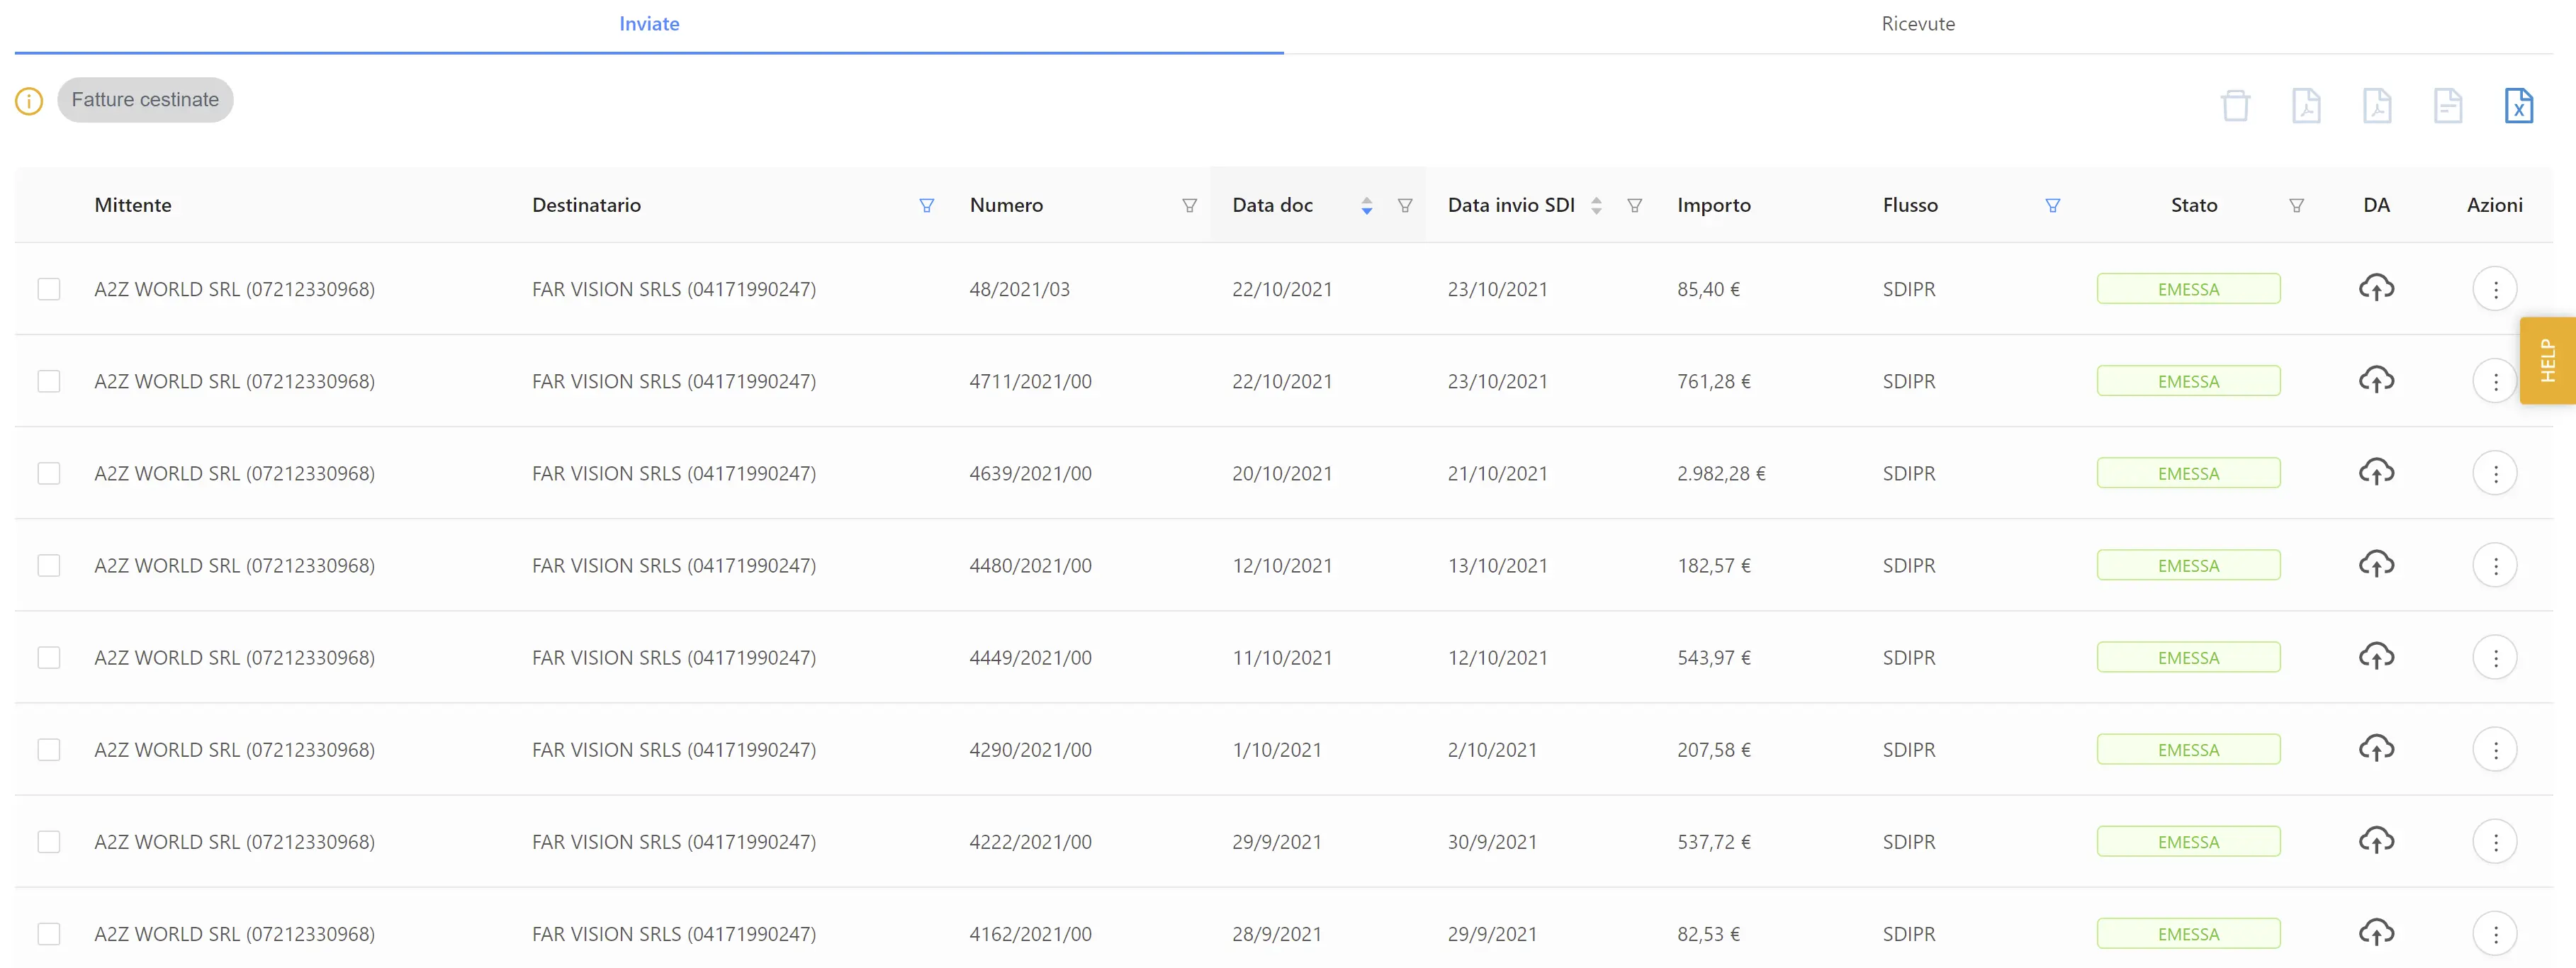Select checkbox for invoice 4711/2021/00
Screen dimensions: 2576x968
[49, 381]
